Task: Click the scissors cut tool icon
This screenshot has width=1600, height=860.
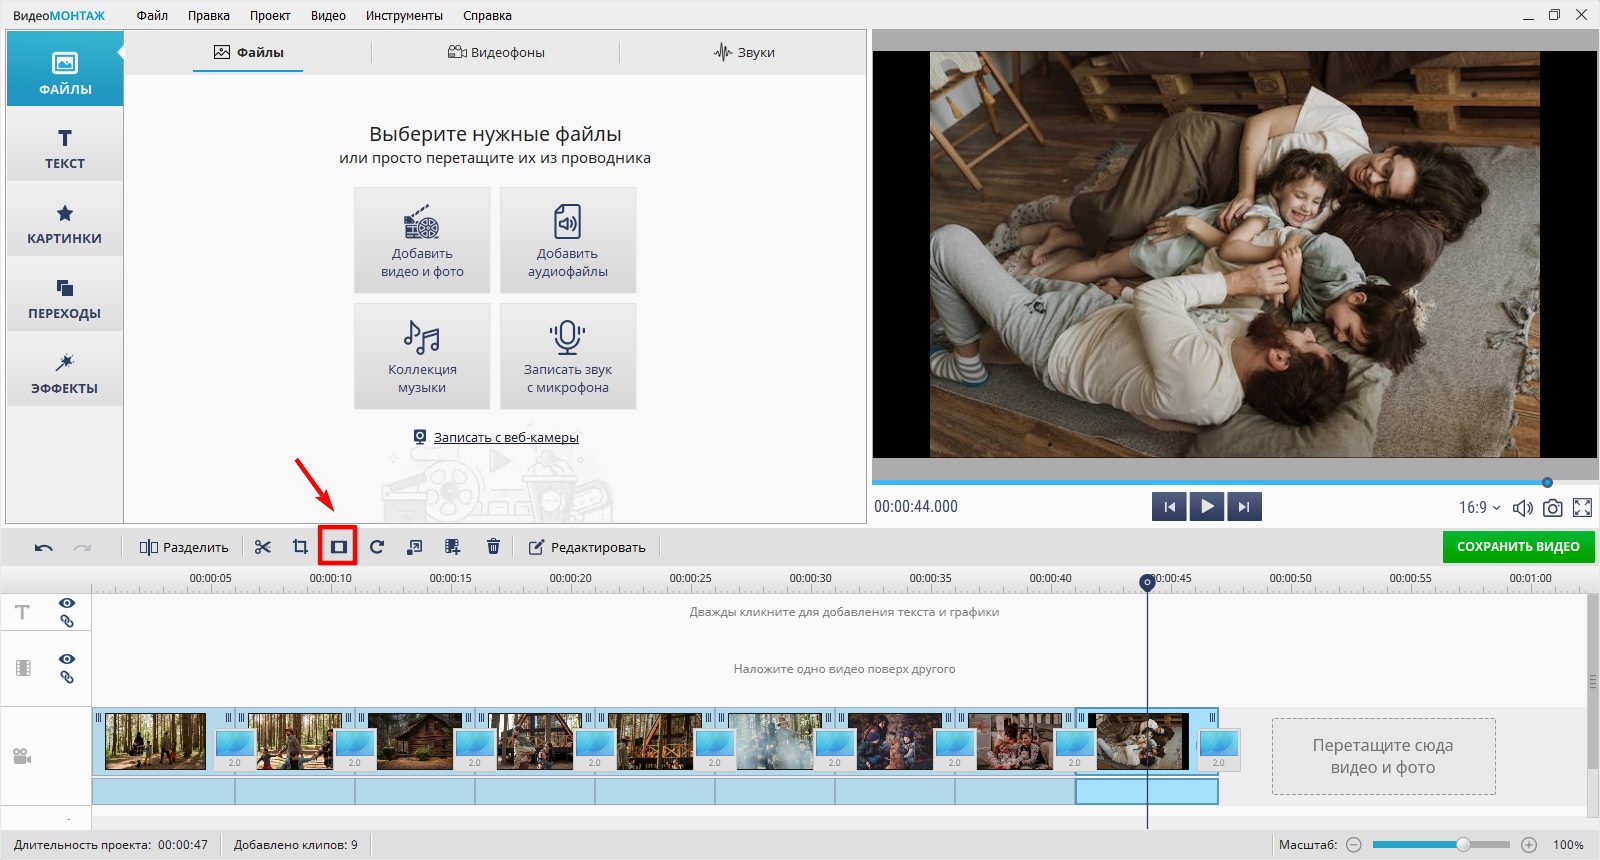Action: pos(263,547)
